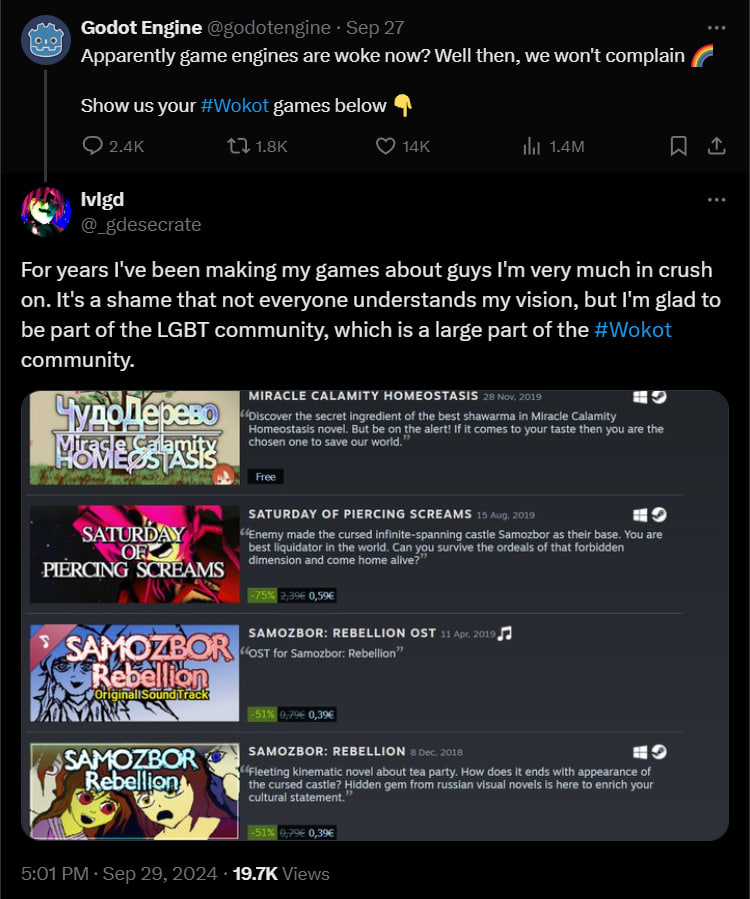The height and width of the screenshot is (899, 750).
Task: Click the Godot Engine display name
Action: pyautogui.click(x=141, y=28)
